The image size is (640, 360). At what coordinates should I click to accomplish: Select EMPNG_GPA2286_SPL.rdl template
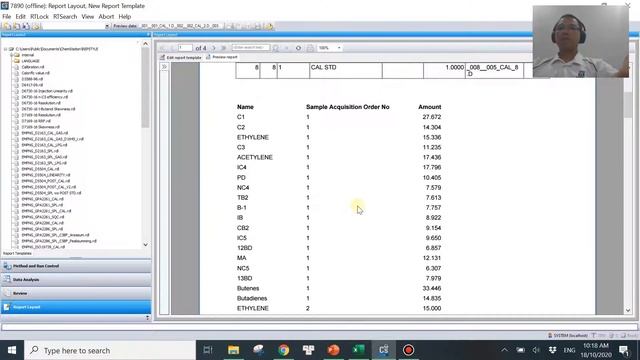tap(42, 229)
